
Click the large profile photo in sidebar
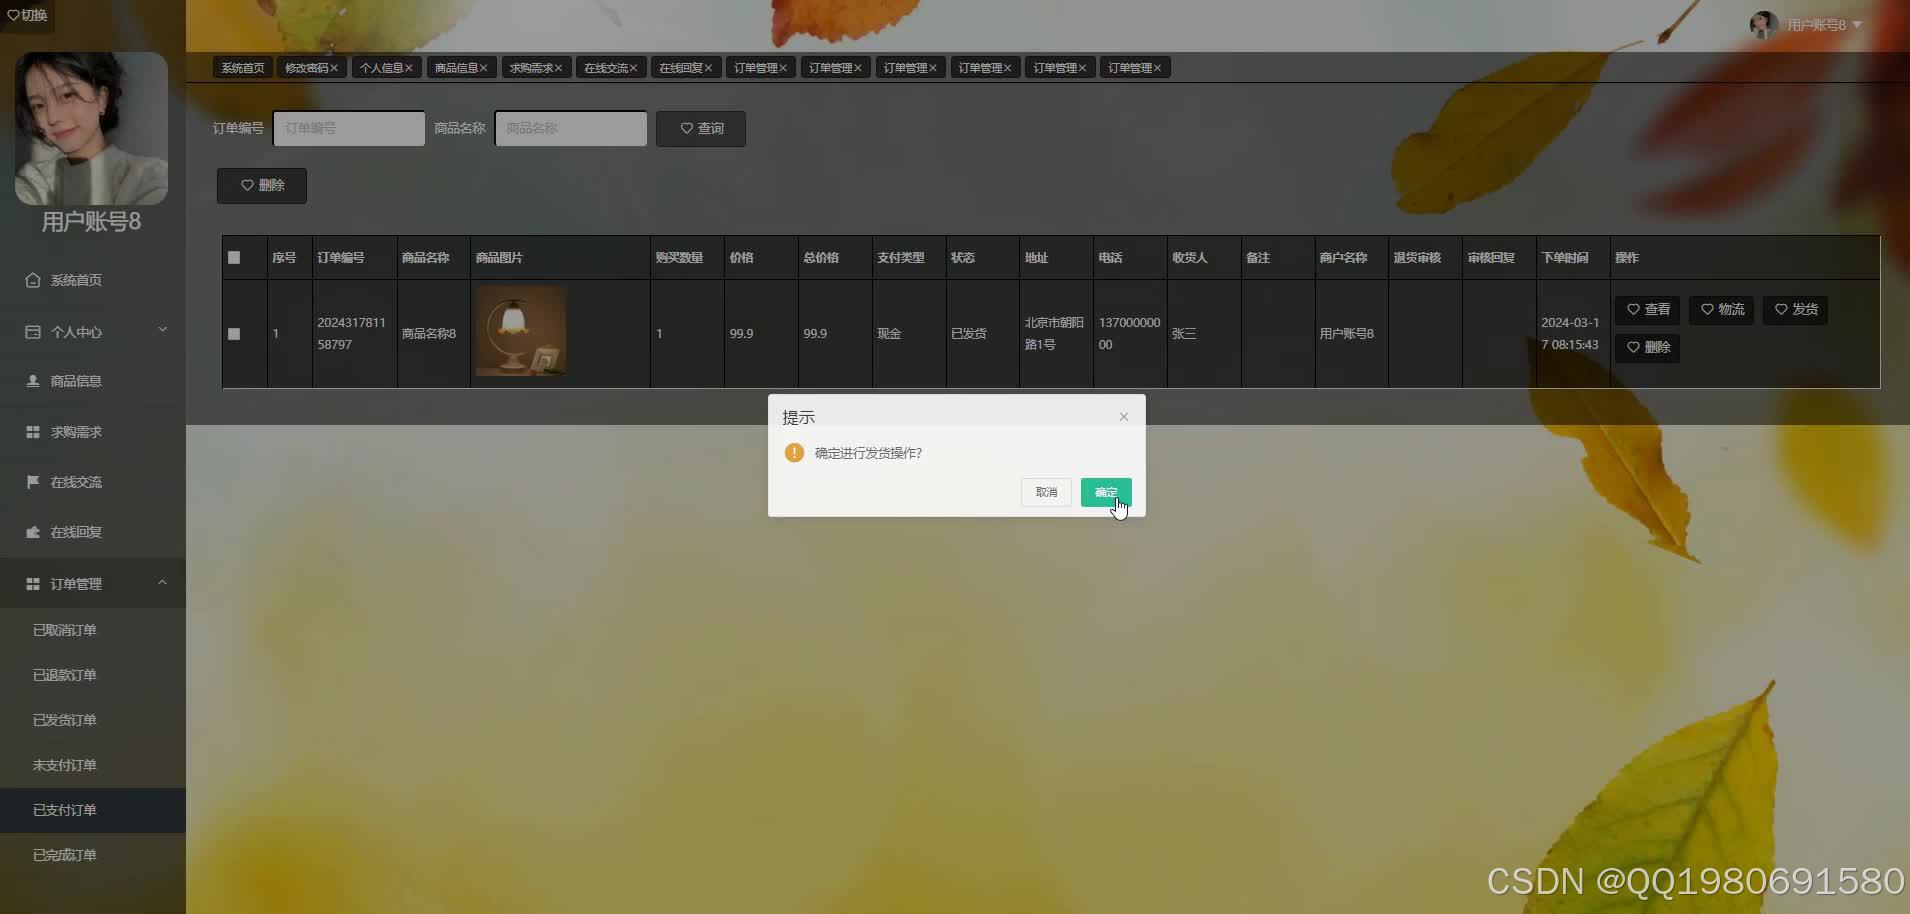pyautogui.click(x=91, y=128)
